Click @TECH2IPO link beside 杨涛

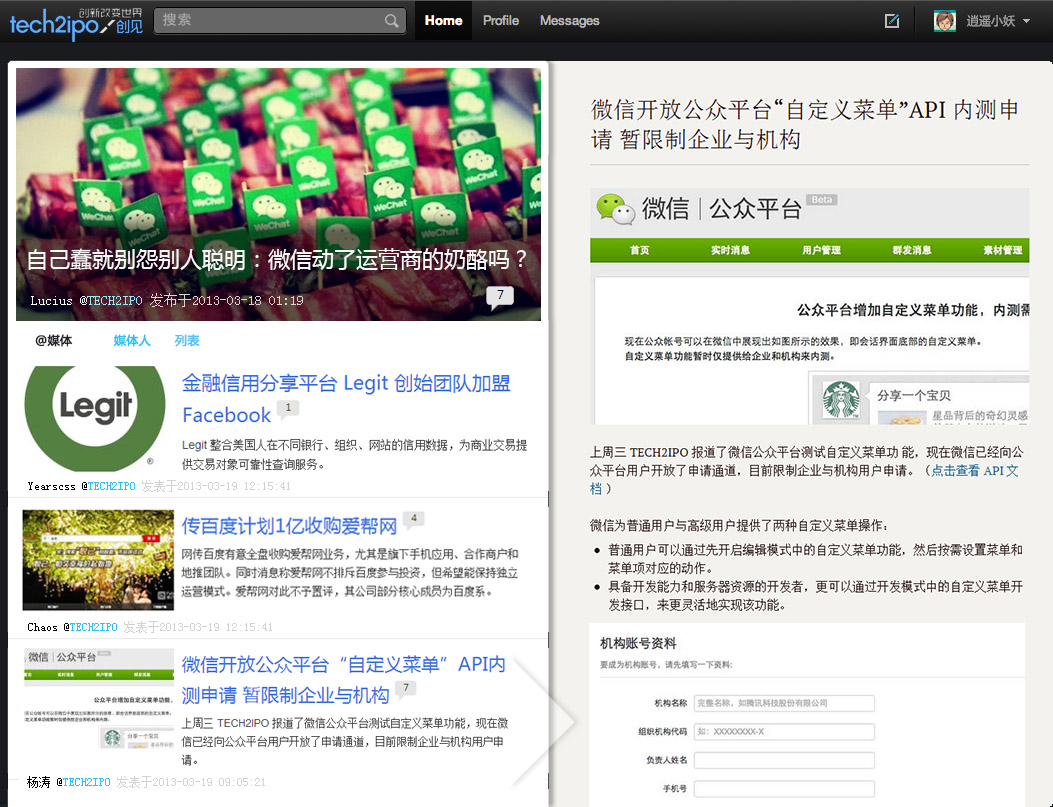pyautogui.click(x=83, y=782)
